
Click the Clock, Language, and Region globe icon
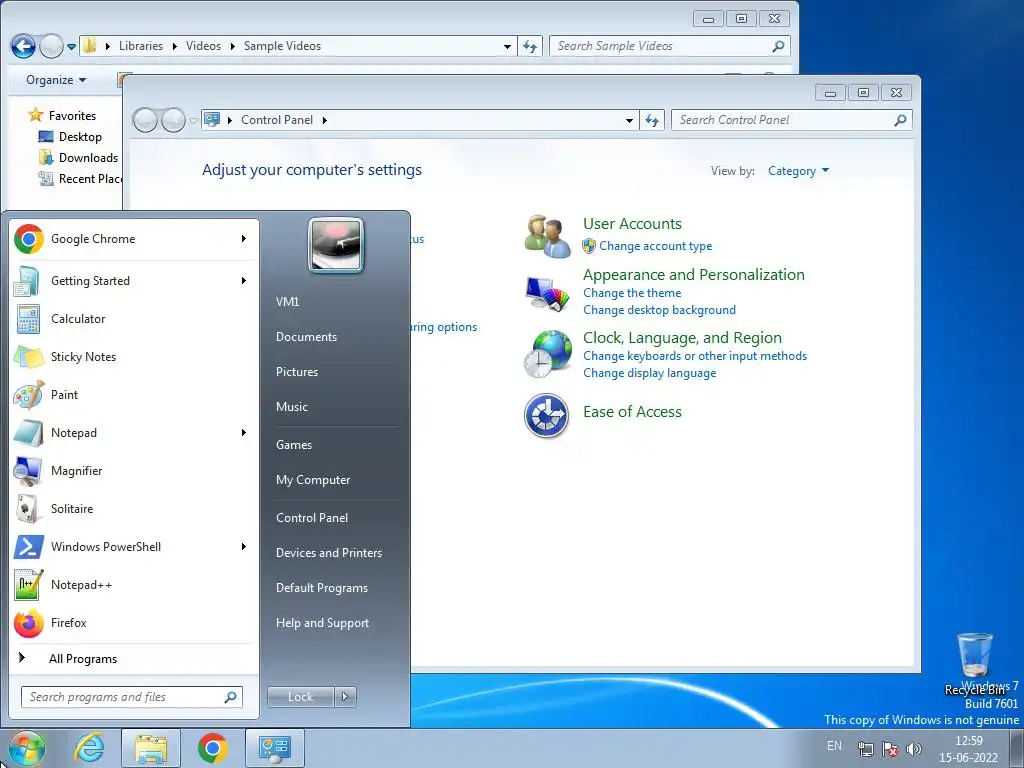547,353
